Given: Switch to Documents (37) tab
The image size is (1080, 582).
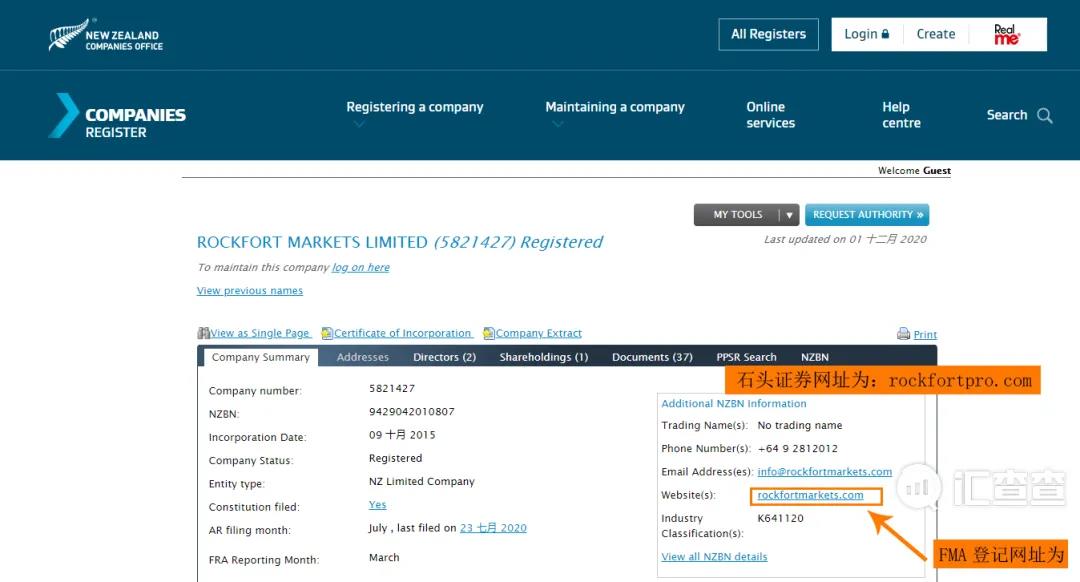Looking at the screenshot, I should [x=652, y=357].
